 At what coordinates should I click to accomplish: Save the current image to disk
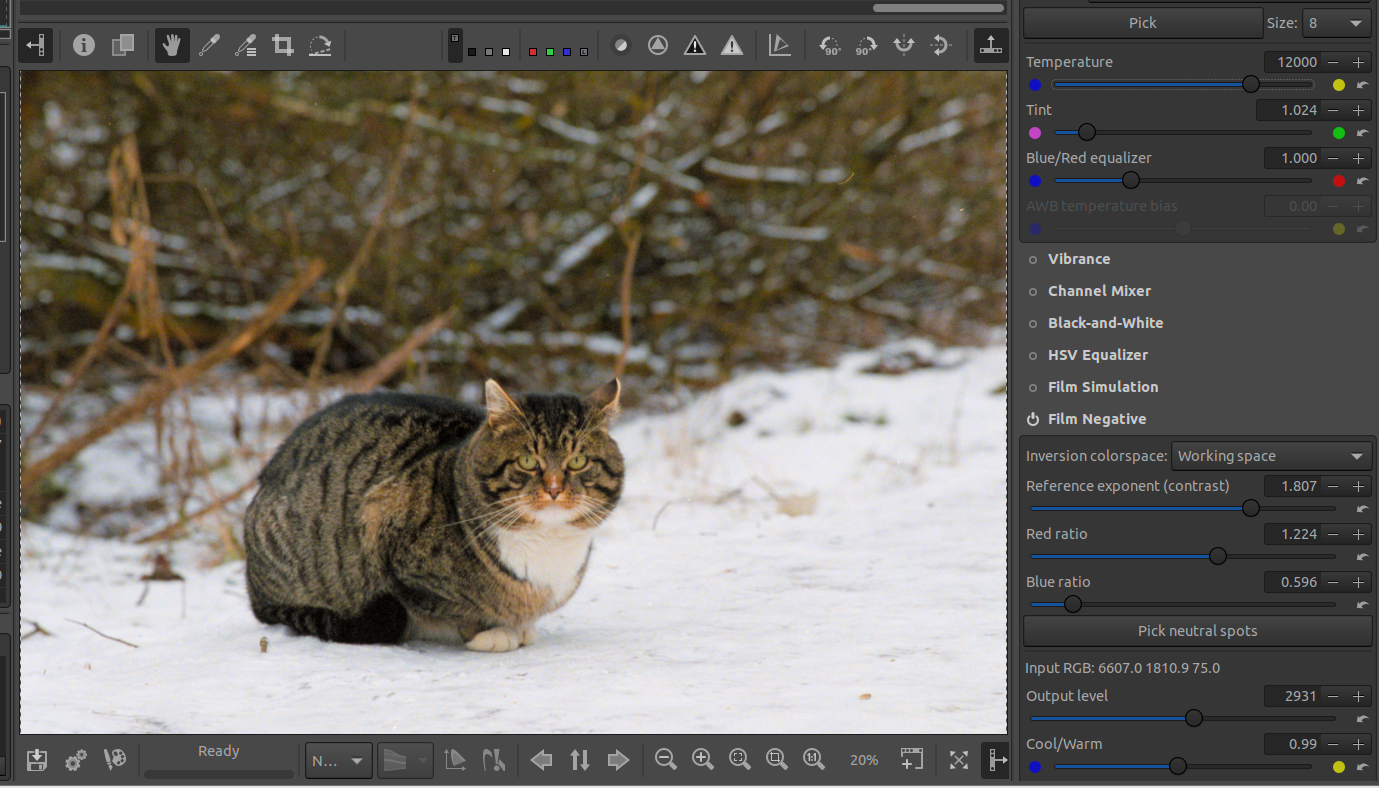click(37, 760)
